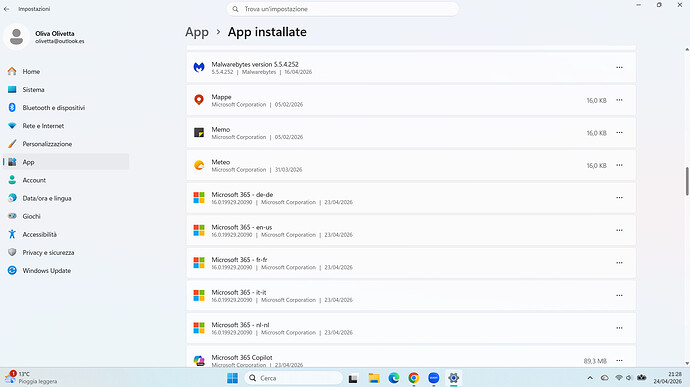Click the back arrow in Impostazioni
This screenshot has height=387, width=690.
pyautogui.click(x=7, y=9)
